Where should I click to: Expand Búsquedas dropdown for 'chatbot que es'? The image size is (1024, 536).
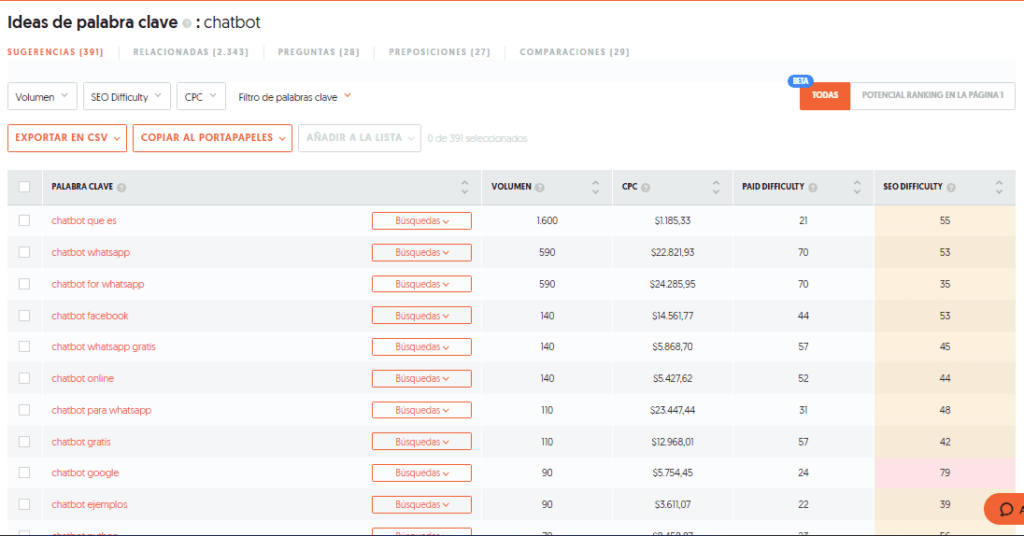(x=422, y=221)
